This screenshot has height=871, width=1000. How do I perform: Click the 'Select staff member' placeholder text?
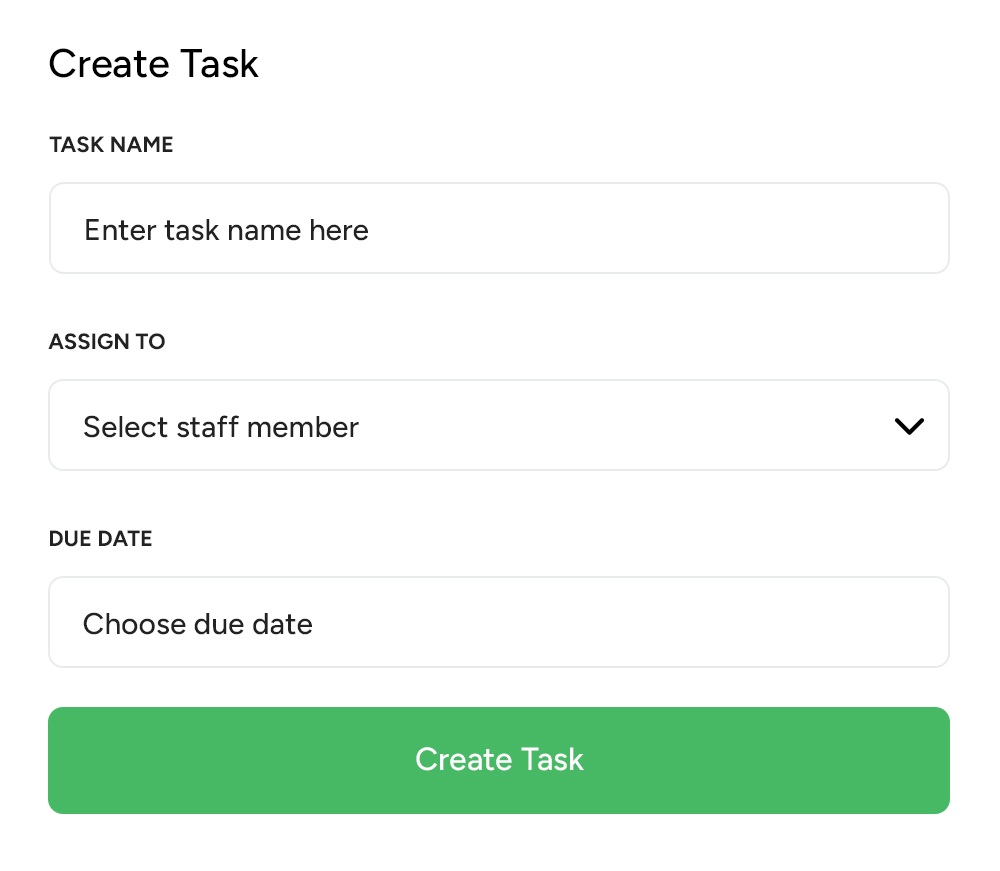[221, 427]
